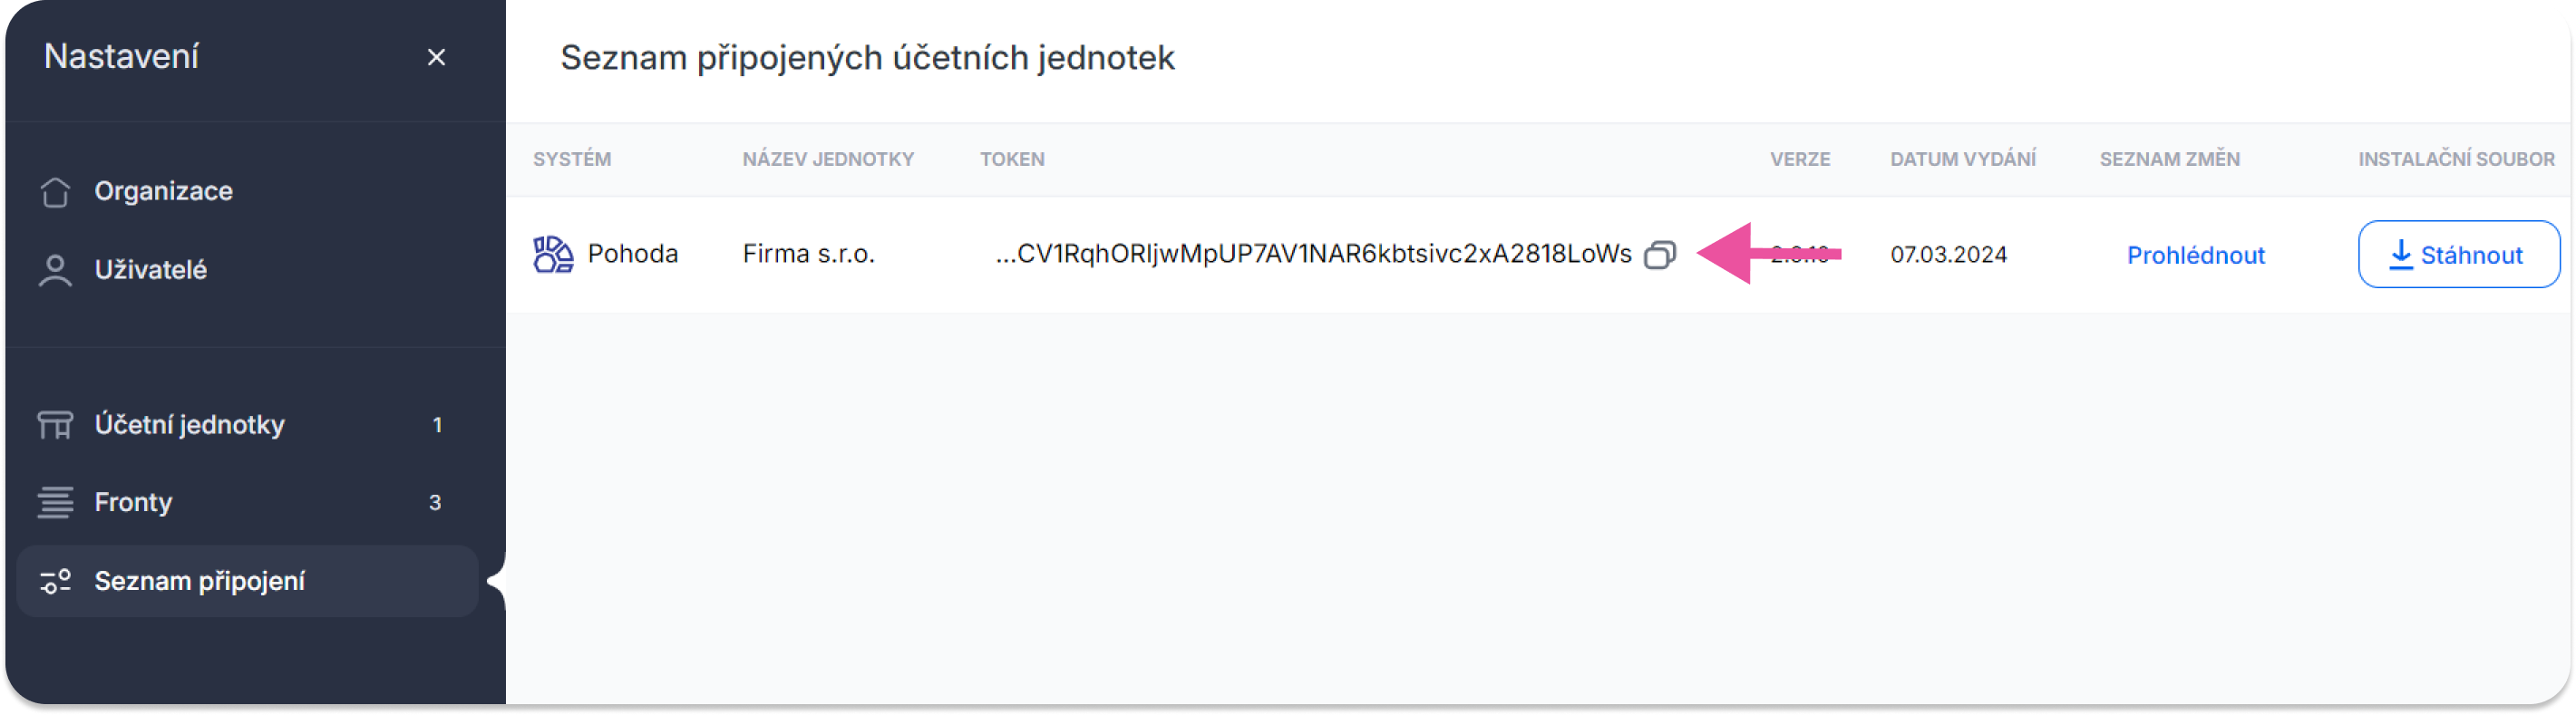
Task: Click the token text value
Action: 1313,254
